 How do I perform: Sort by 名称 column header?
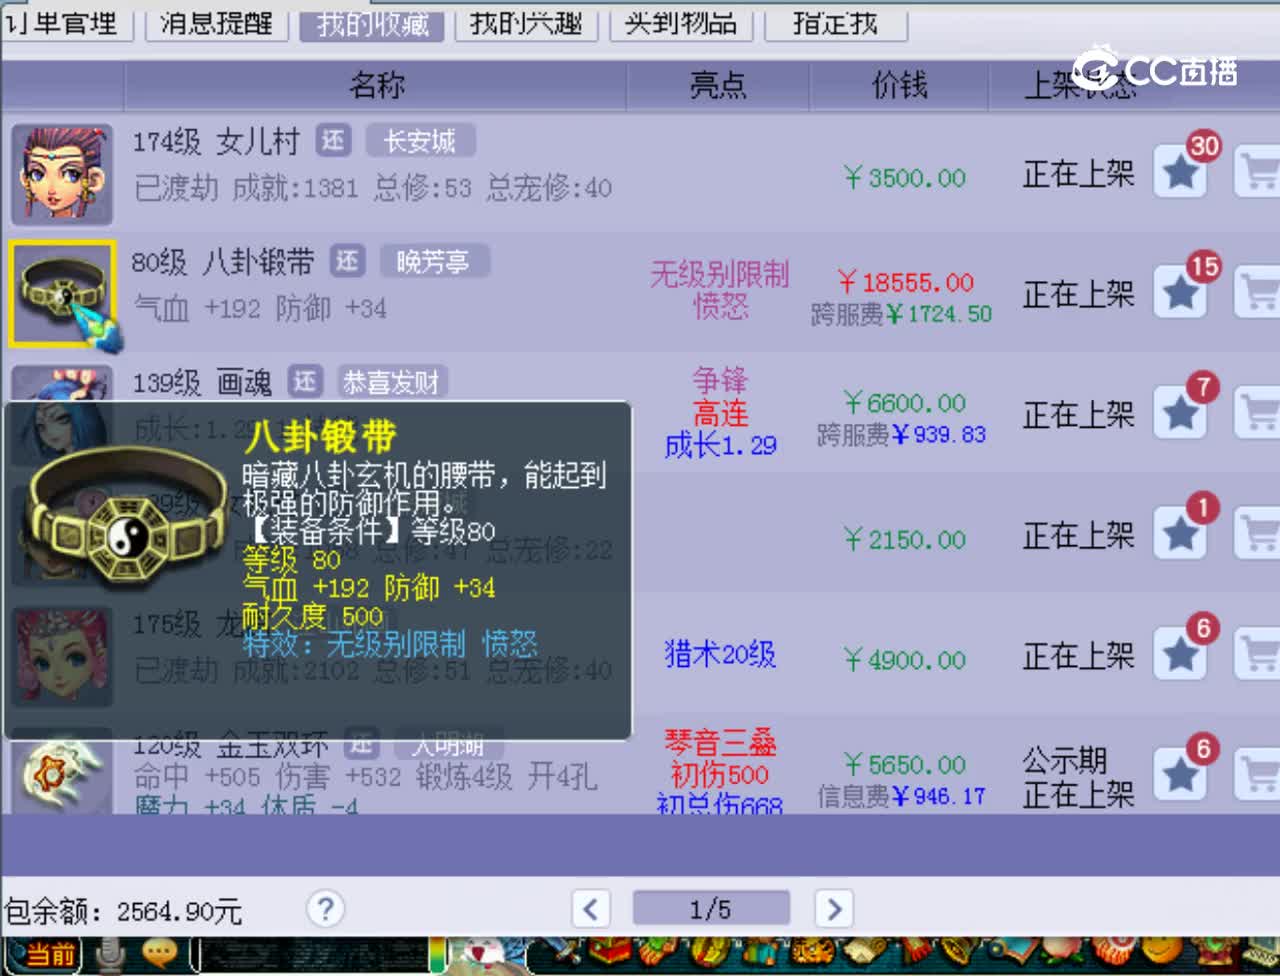click(376, 85)
